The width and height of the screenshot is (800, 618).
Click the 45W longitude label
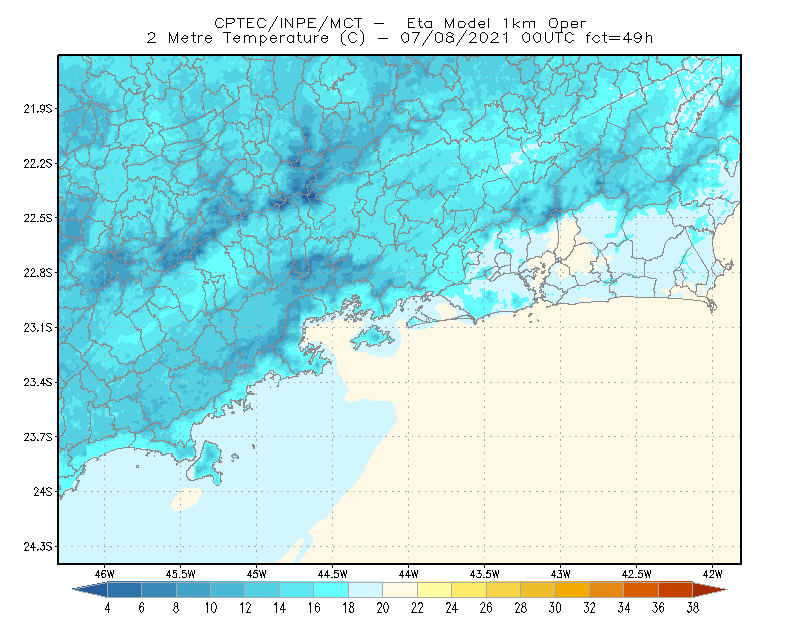[x=257, y=574]
